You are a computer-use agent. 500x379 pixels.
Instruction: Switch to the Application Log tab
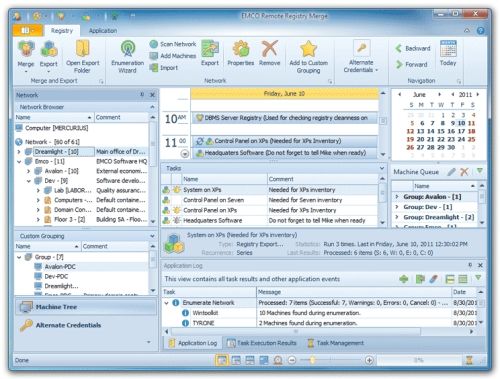(x=193, y=343)
